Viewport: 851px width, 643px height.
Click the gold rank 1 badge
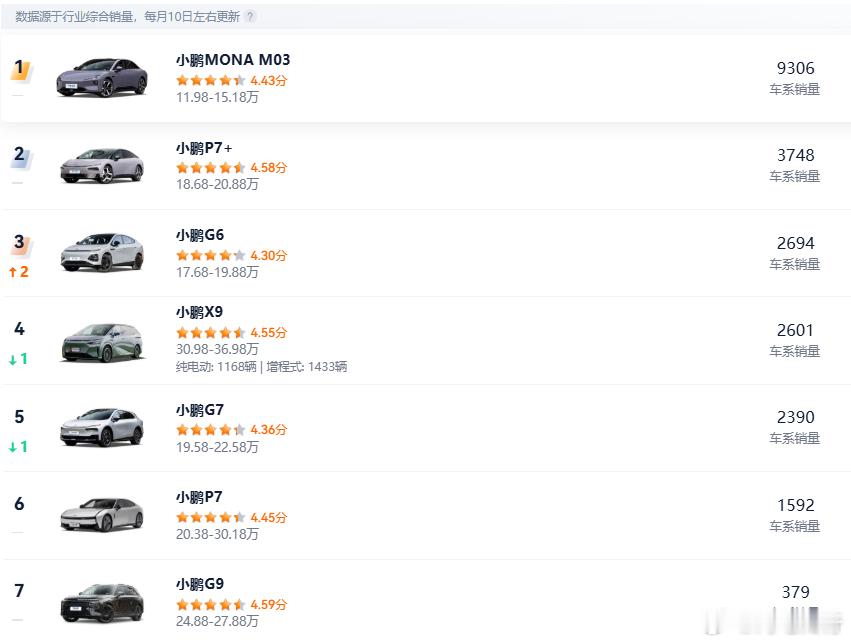click(20, 69)
